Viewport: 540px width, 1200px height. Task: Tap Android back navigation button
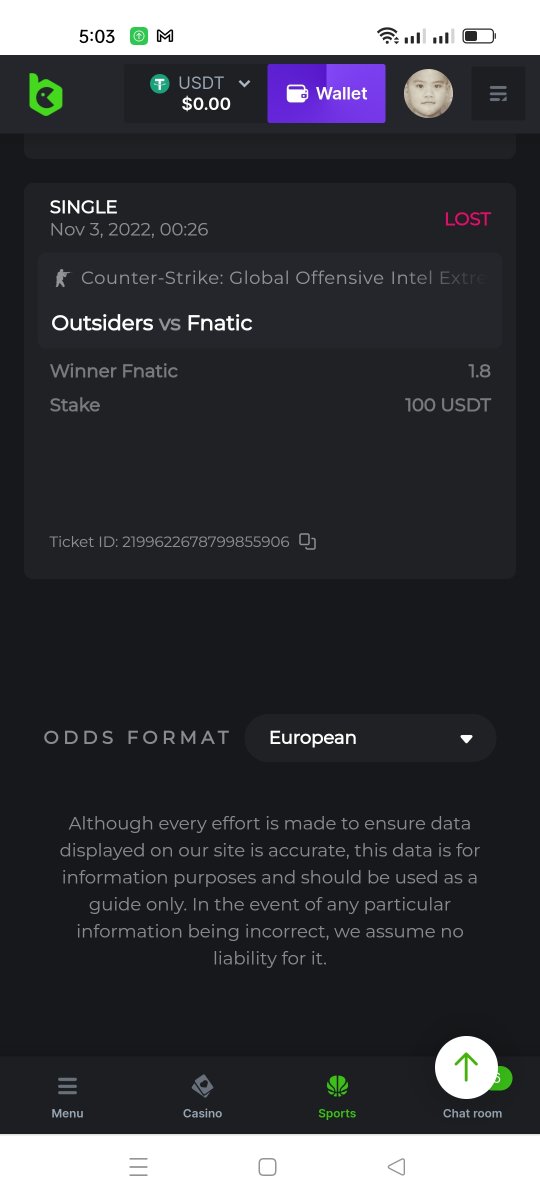click(396, 1166)
